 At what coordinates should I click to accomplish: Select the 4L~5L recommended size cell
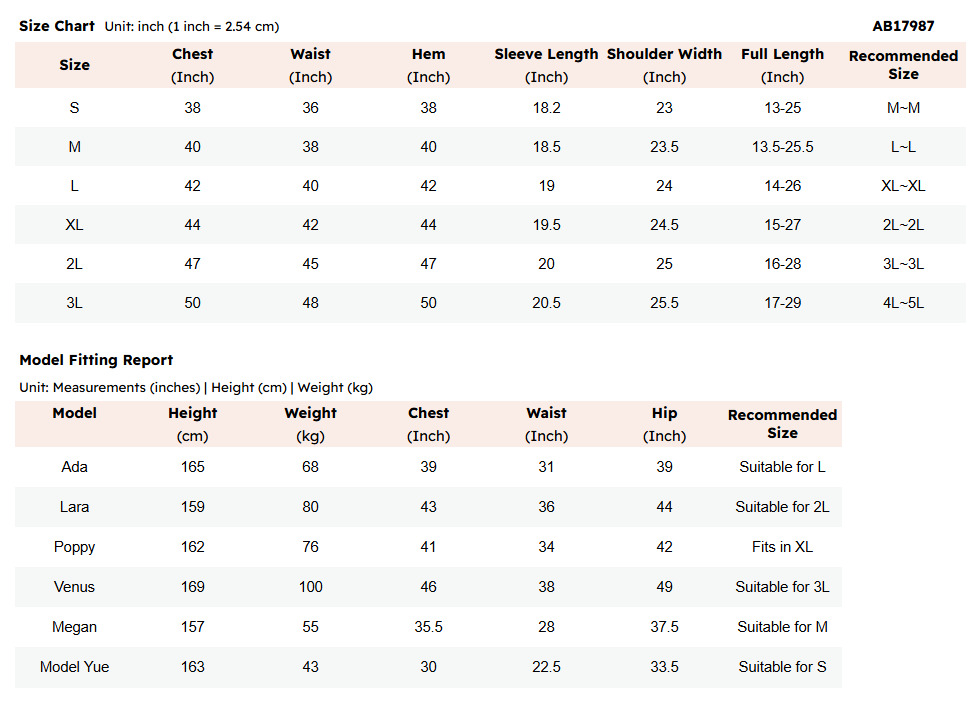coord(903,303)
